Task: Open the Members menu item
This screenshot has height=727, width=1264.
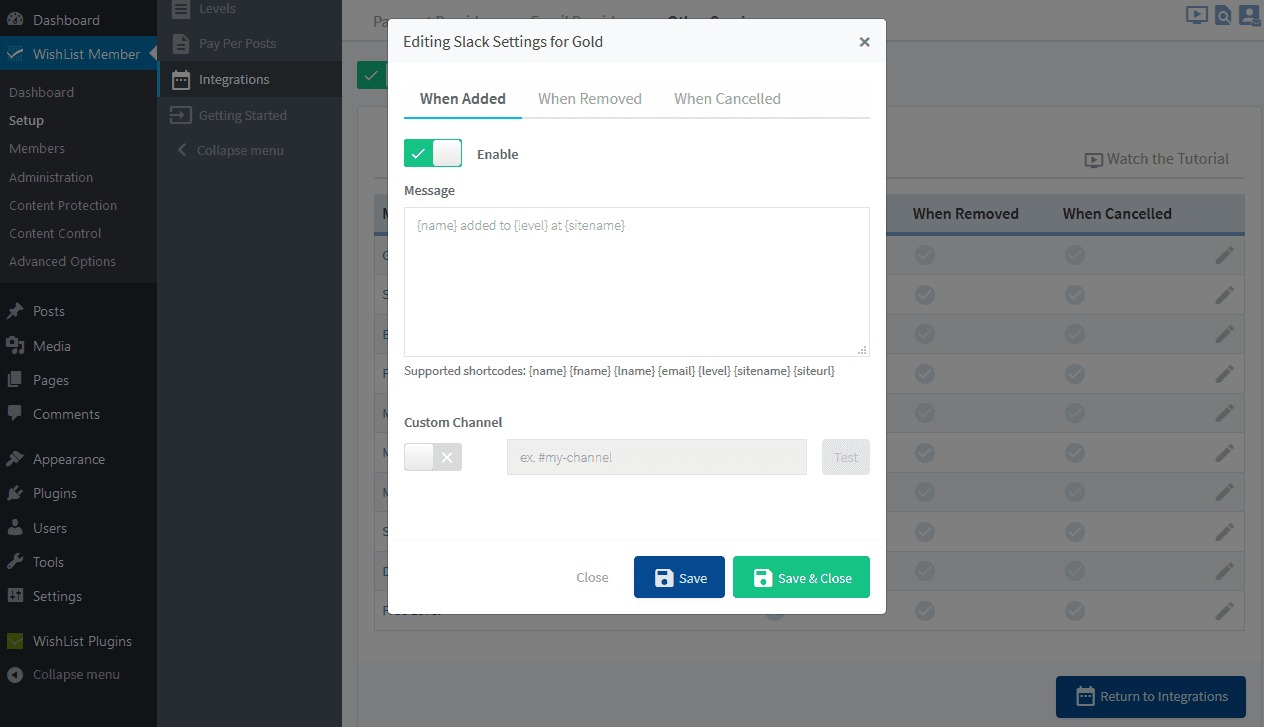Action: tap(37, 148)
